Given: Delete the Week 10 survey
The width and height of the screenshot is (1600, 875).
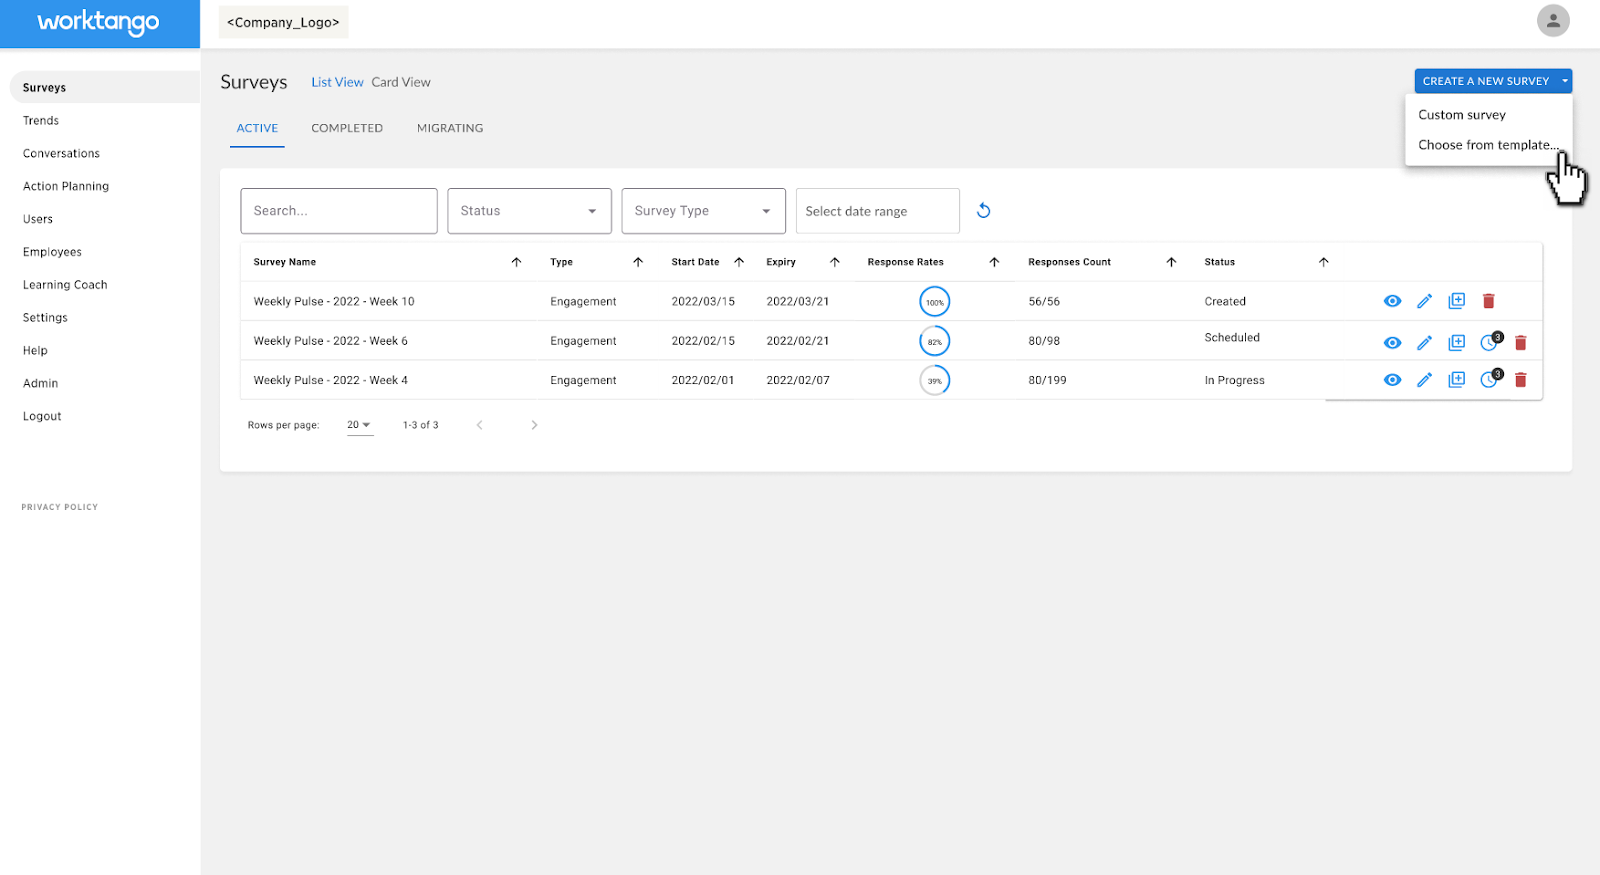Looking at the screenshot, I should point(1488,301).
